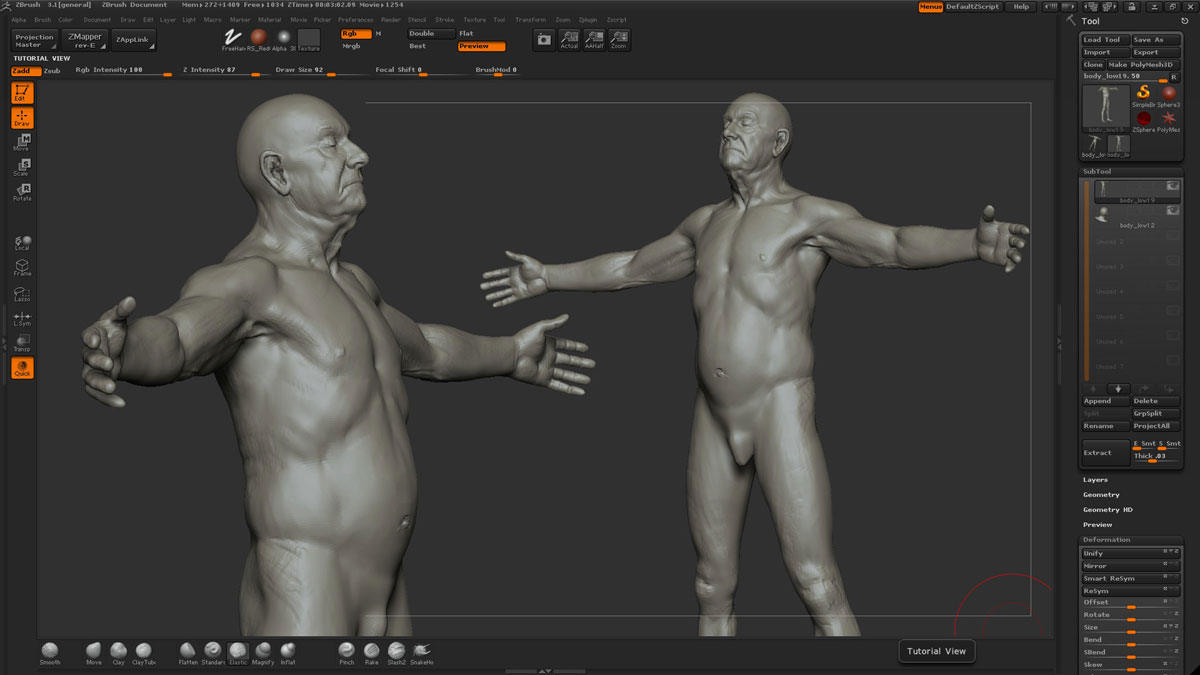The image size is (1200, 675).
Task: Select the Move transform tool
Action: pos(21,142)
